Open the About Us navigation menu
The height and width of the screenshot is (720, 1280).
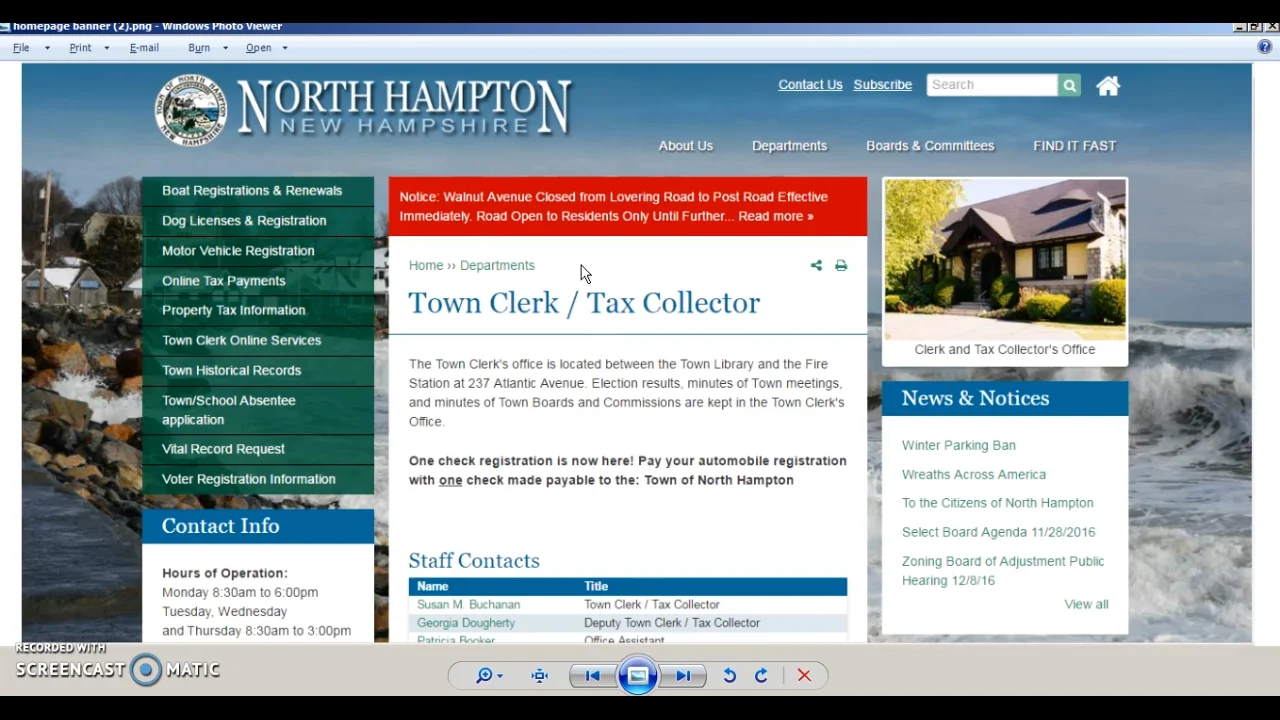686,146
